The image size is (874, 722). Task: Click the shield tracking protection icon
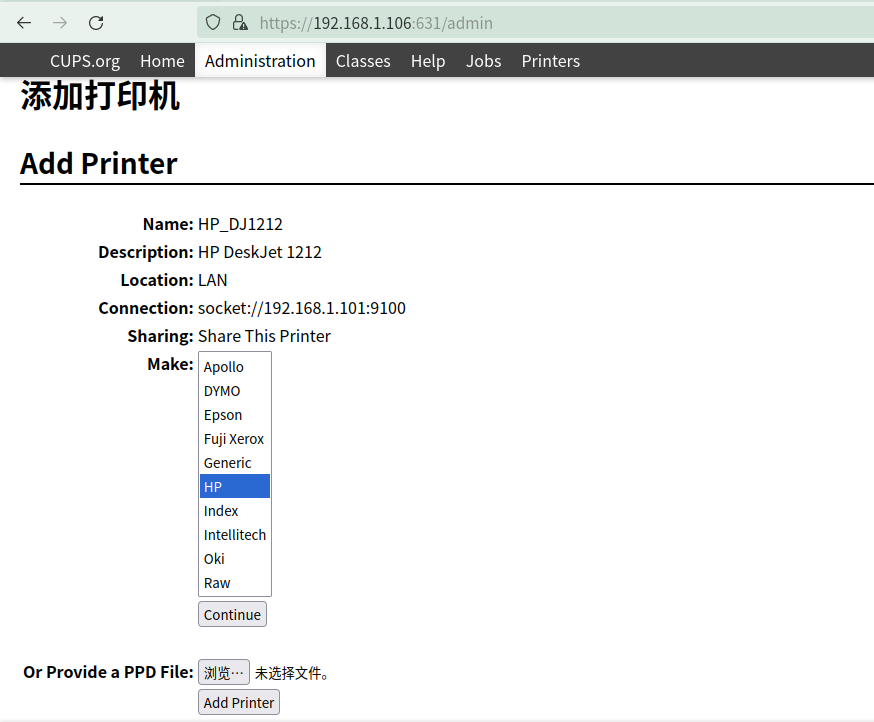pos(212,22)
